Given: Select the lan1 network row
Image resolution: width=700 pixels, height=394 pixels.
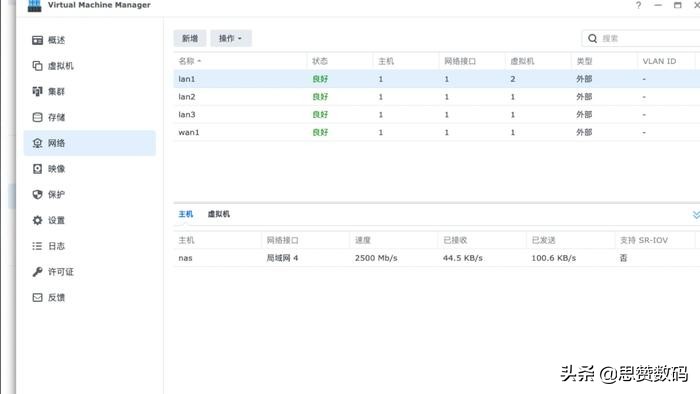Looking at the screenshot, I should click(437, 79).
